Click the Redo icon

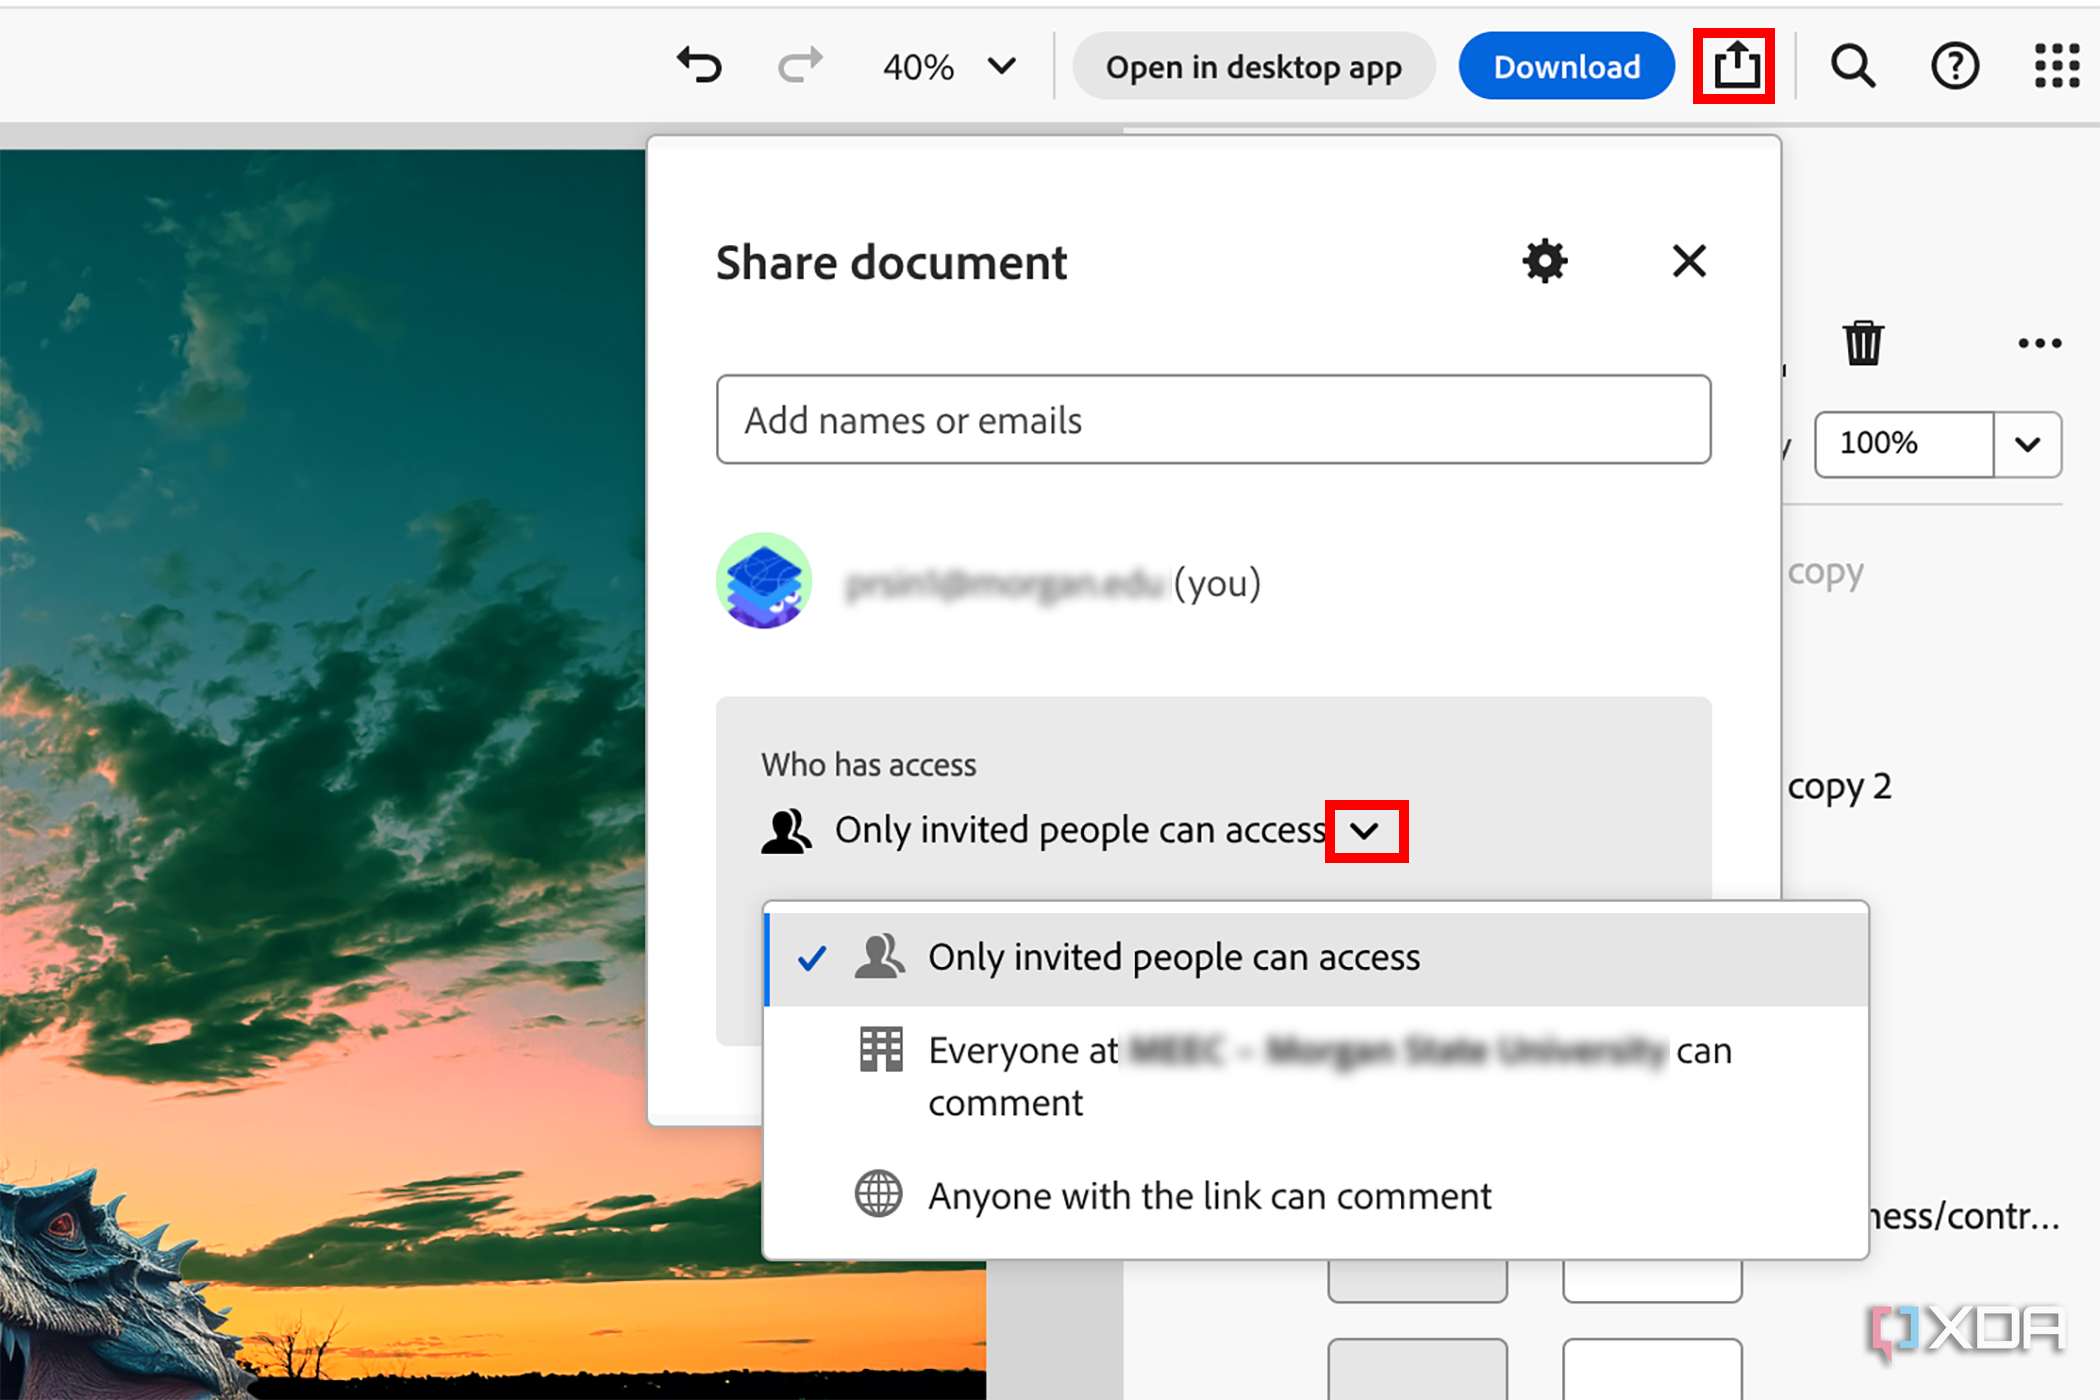[x=799, y=64]
